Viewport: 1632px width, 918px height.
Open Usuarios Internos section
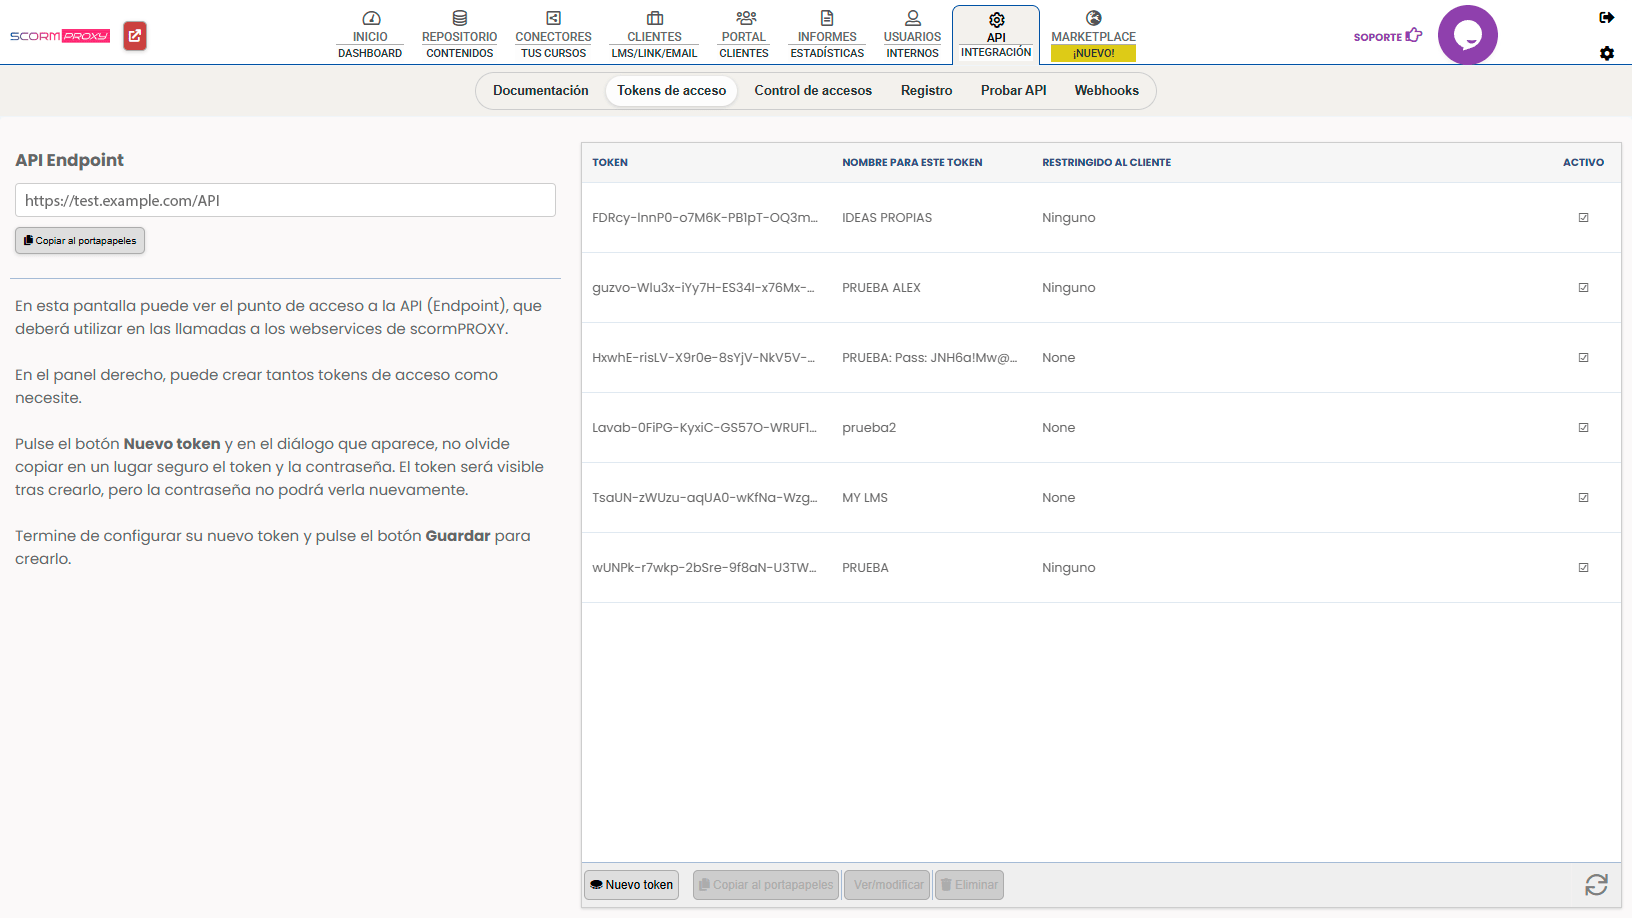pyautogui.click(x=912, y=35)
